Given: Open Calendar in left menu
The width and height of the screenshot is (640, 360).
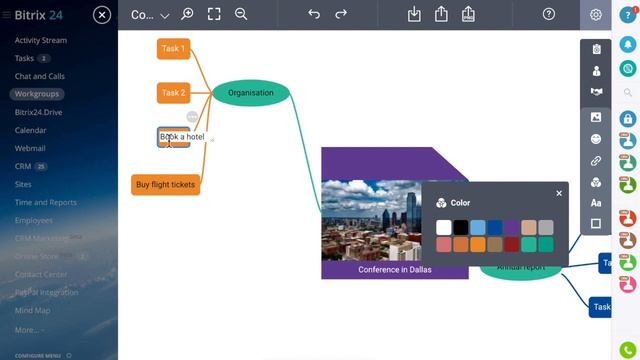Looking at the screenshot, I should tap(30, 130).
